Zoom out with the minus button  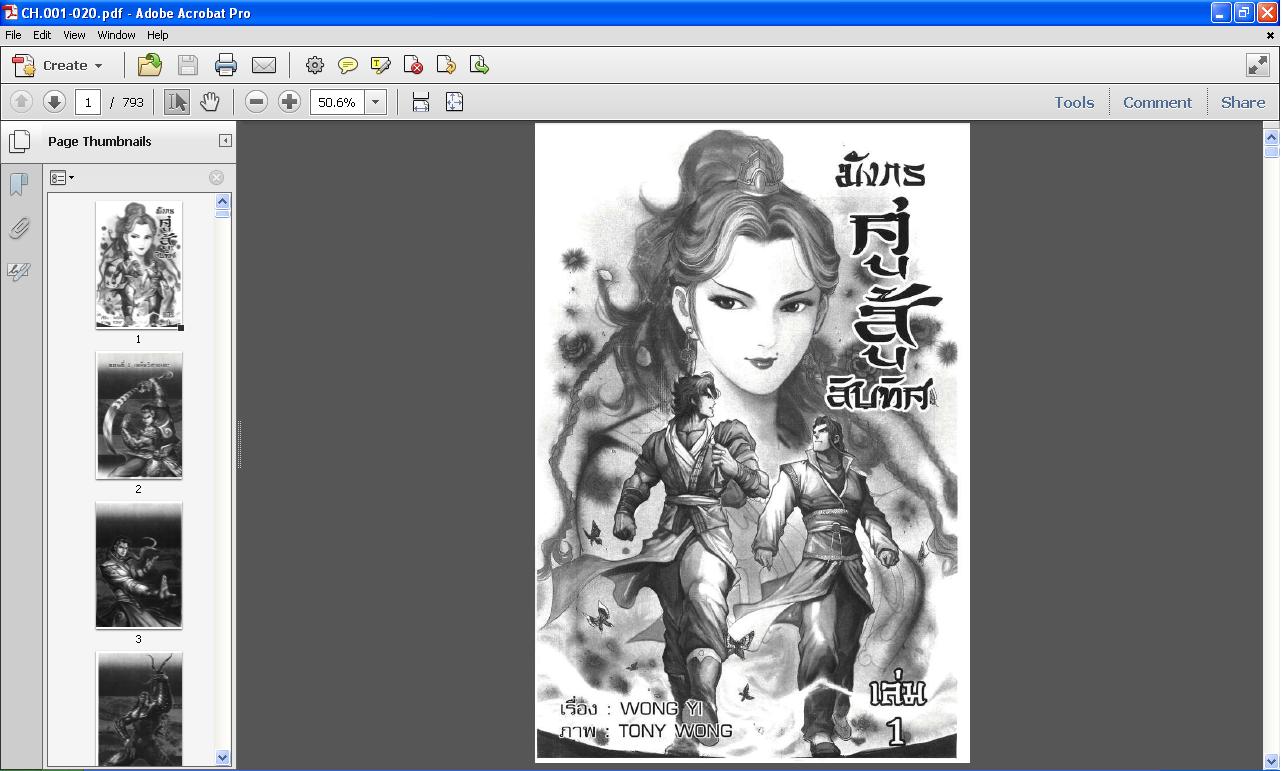tap(256, 102)
